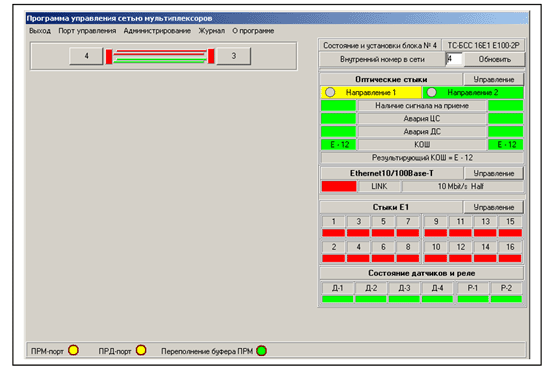Open the Журнал menu
Viewport: 560px width, 378px height.
coord(211,31)
